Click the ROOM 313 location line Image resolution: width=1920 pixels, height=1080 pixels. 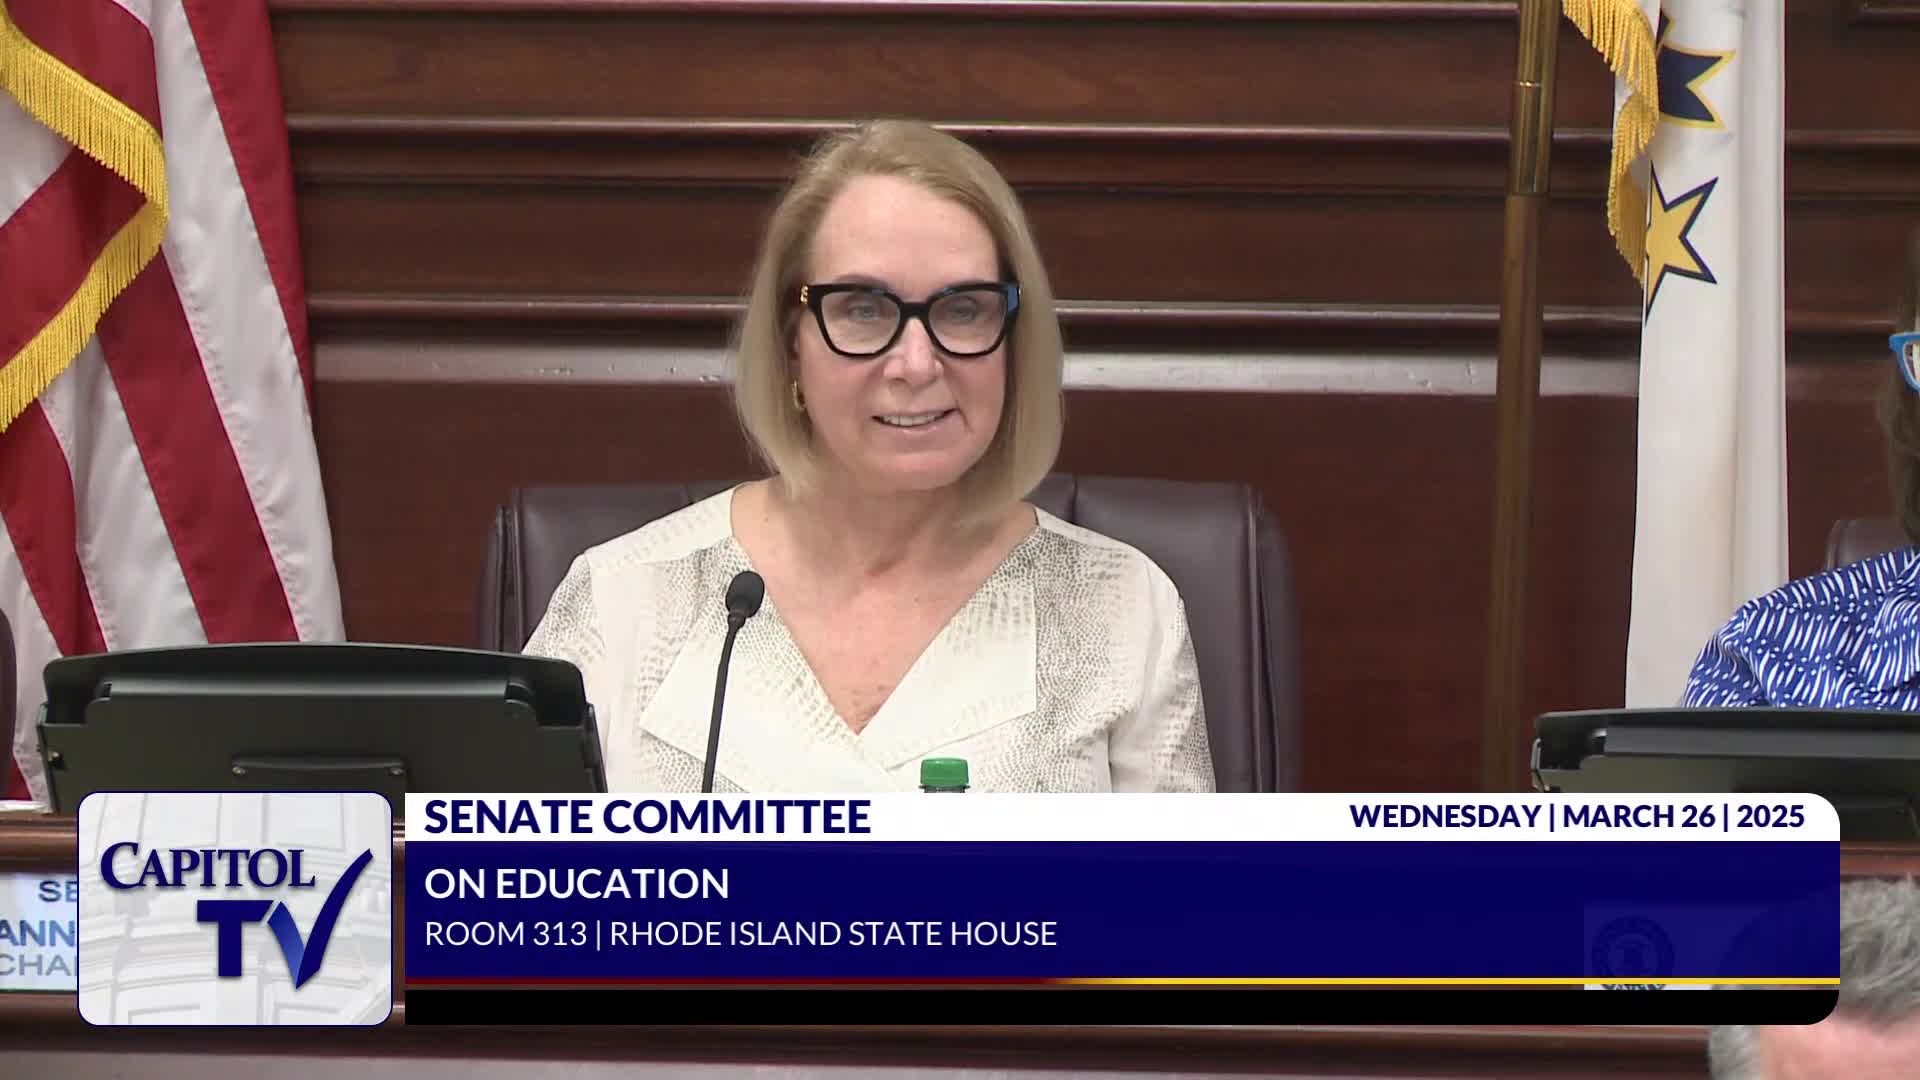[740, 934]
